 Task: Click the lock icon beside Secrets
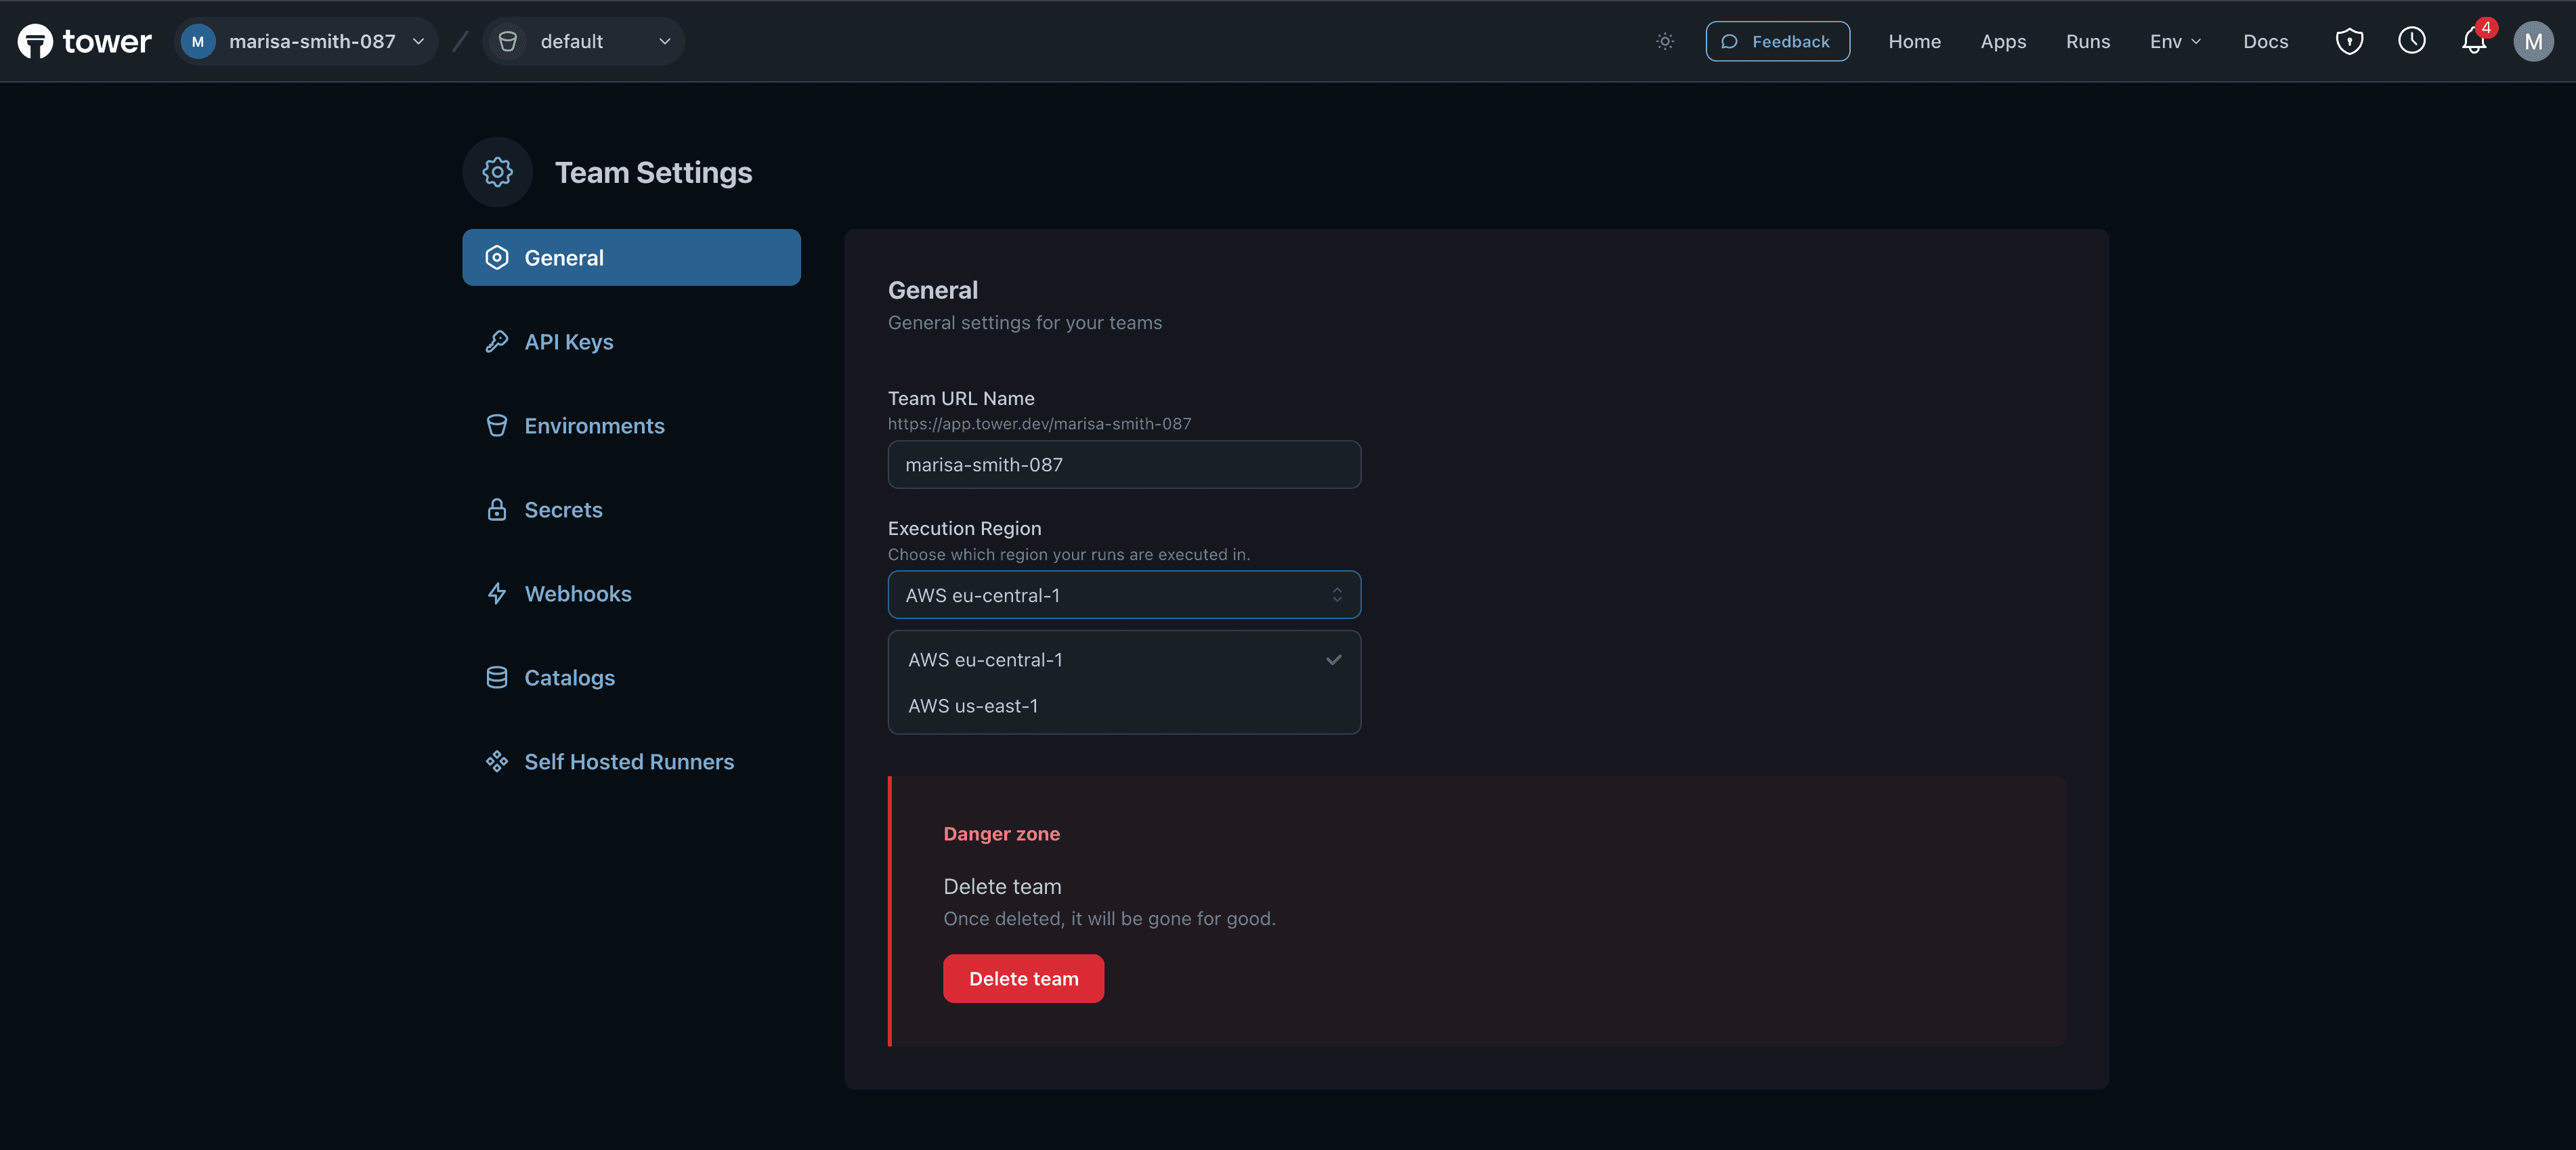496,510
